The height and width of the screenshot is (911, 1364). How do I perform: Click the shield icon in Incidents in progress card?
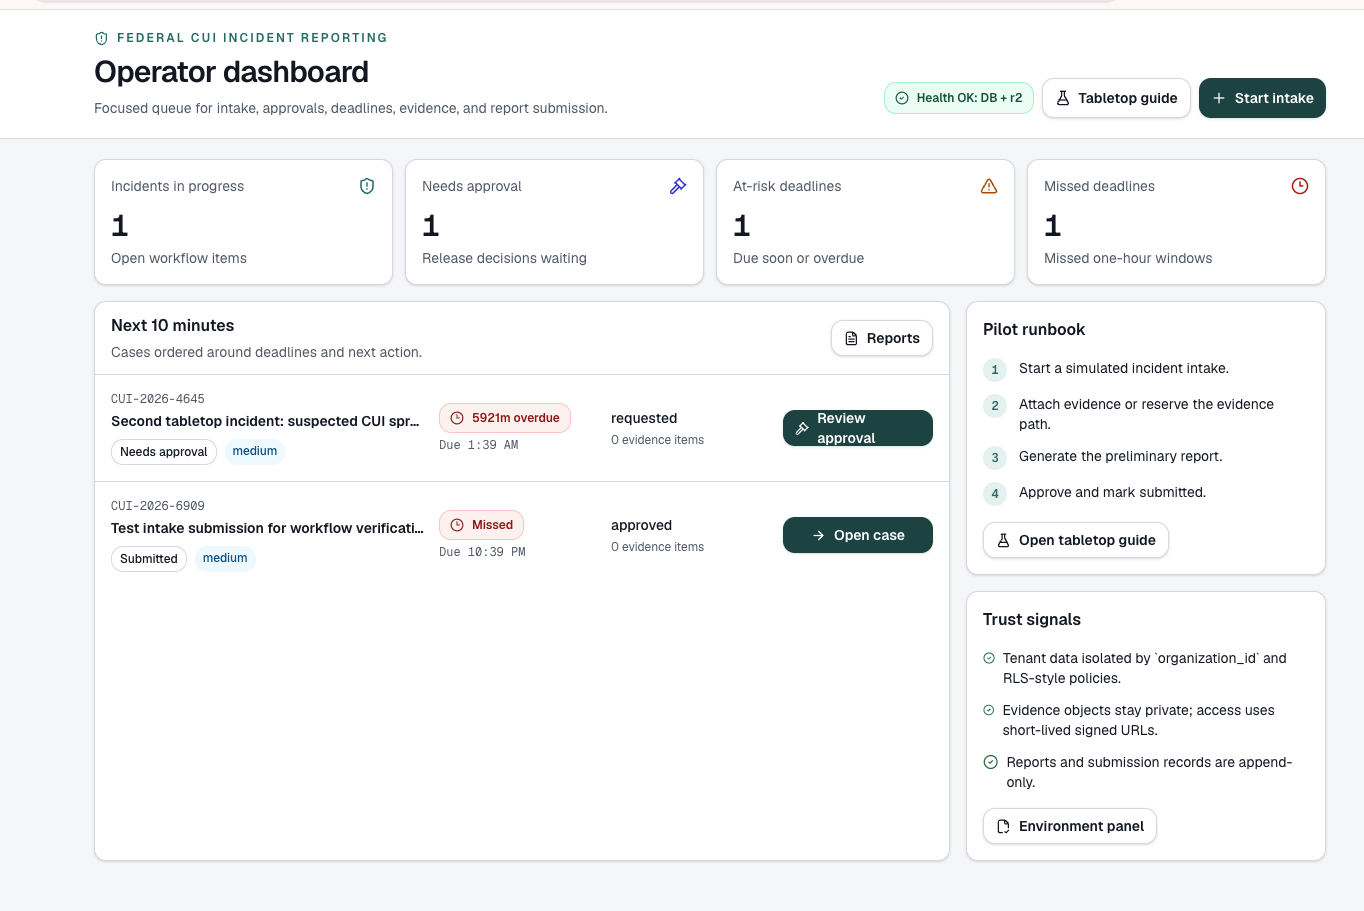coord(367,186)
